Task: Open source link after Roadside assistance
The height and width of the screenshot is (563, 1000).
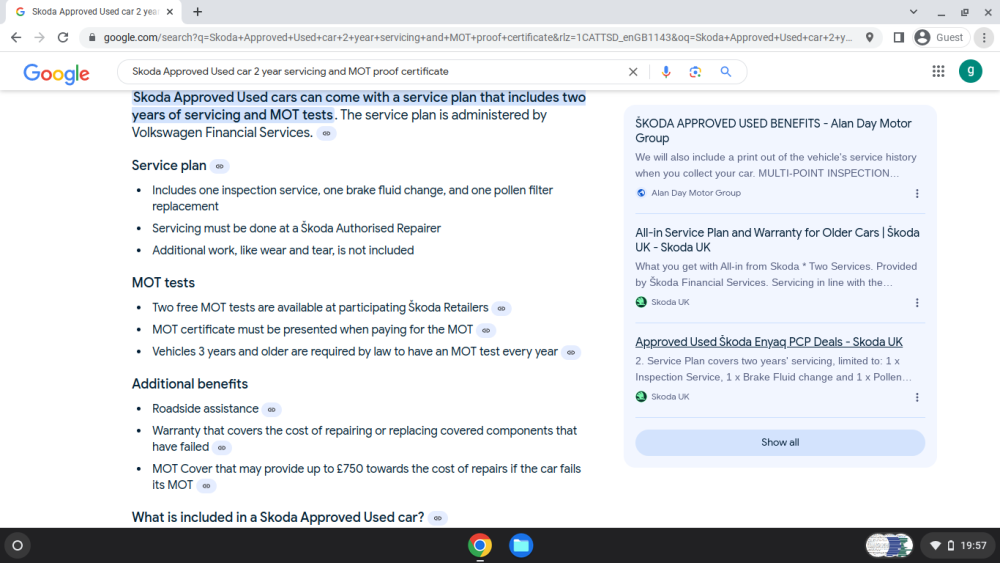Action: click(272, 409)
